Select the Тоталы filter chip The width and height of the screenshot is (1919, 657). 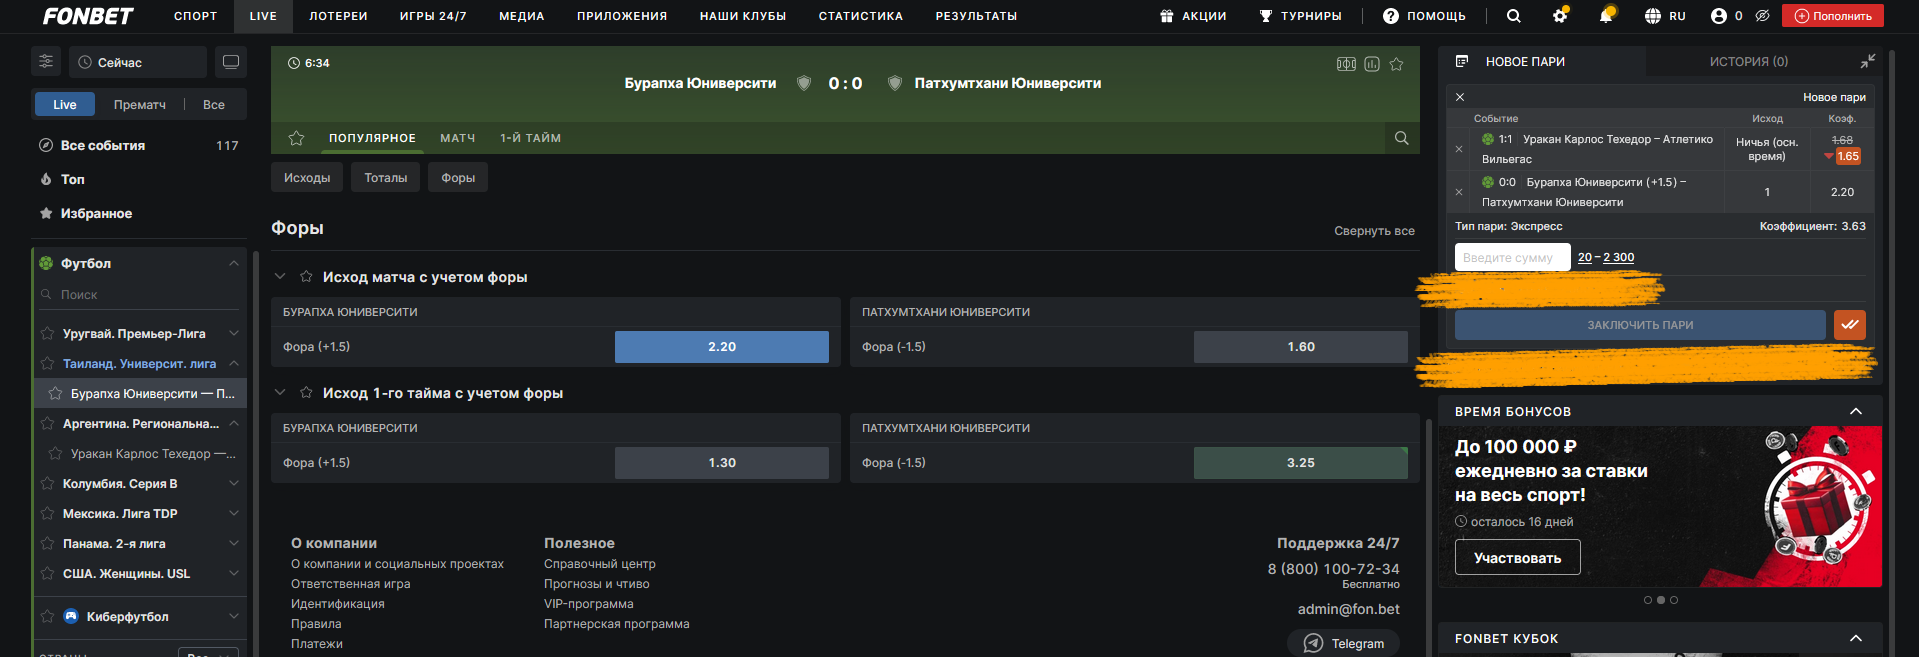386,178
